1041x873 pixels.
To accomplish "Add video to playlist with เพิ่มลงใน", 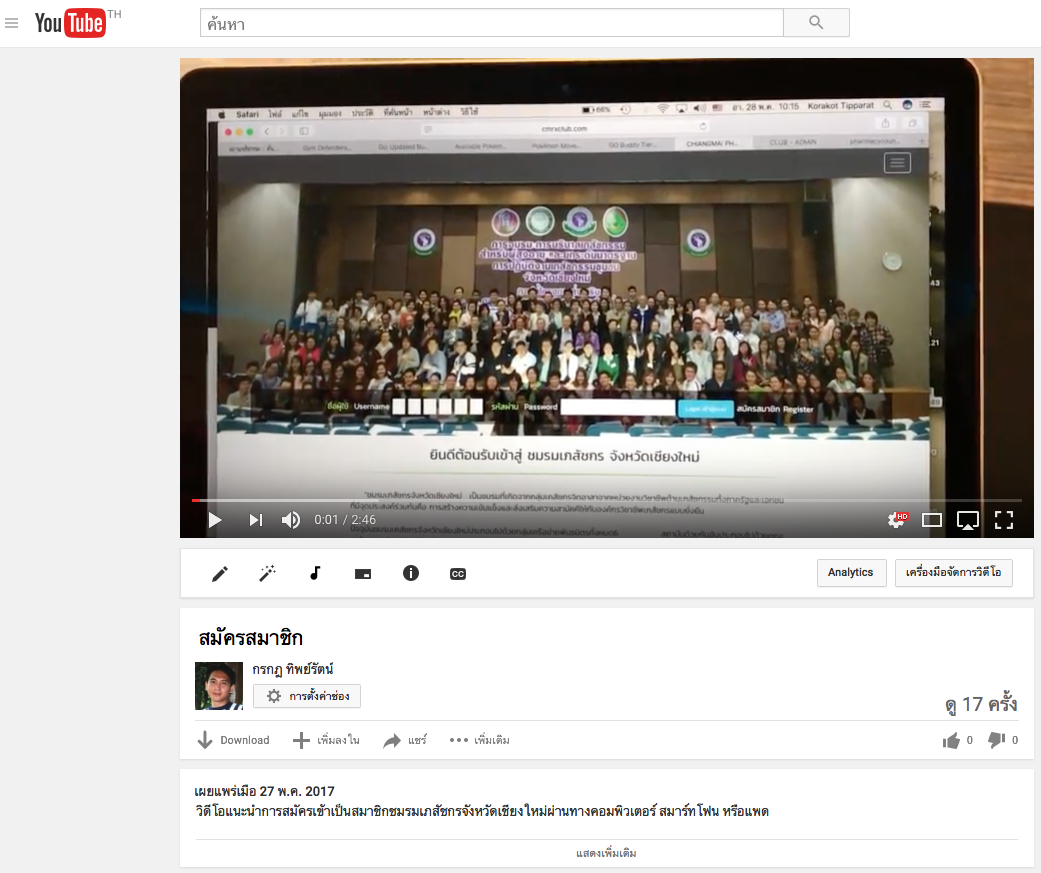I will point(327,740).
